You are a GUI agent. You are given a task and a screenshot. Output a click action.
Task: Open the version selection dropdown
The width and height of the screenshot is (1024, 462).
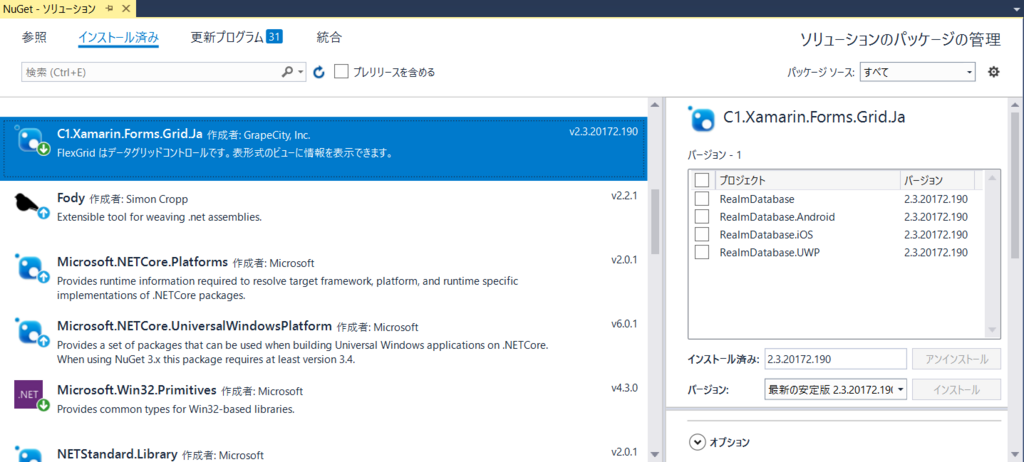click(x=835, y=389)
